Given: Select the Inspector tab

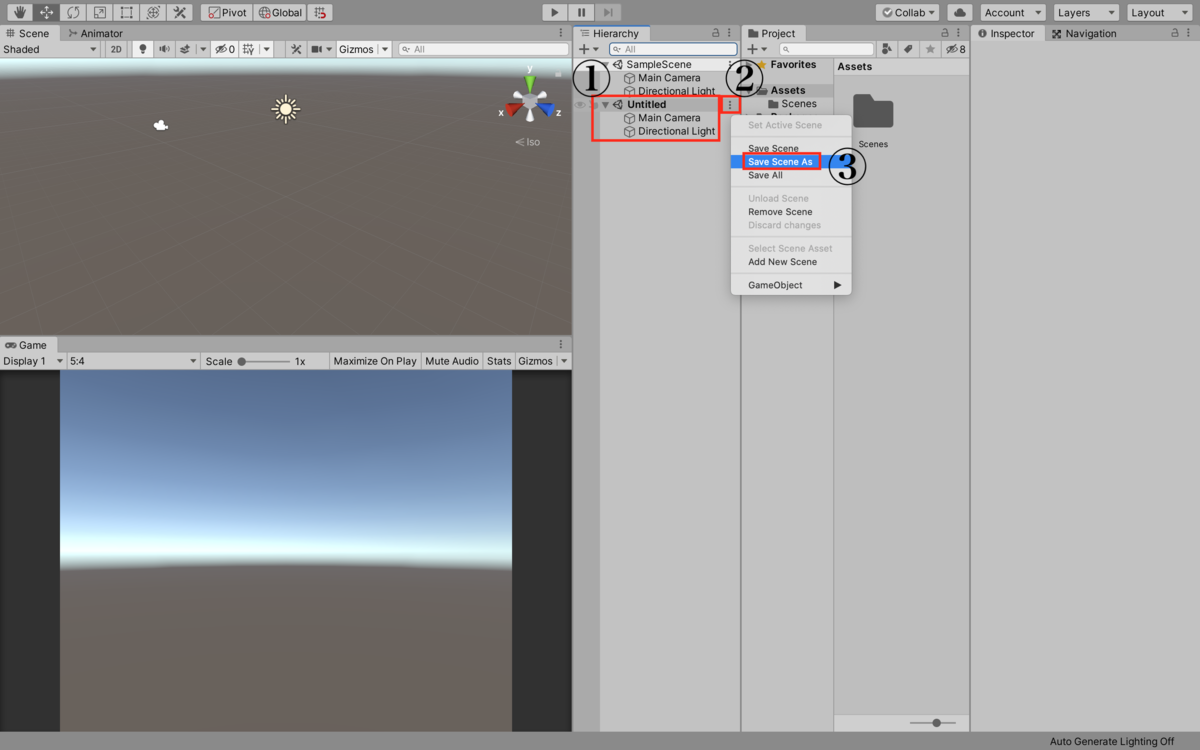Looking at the screenshot, I should point(1006,33).
